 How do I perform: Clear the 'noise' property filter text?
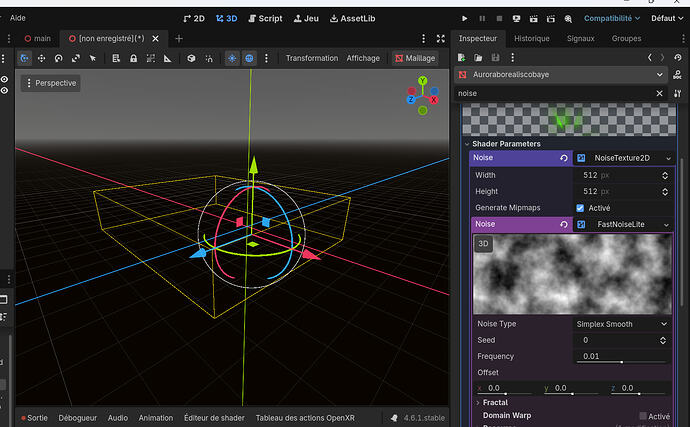(x=660, y=93)
